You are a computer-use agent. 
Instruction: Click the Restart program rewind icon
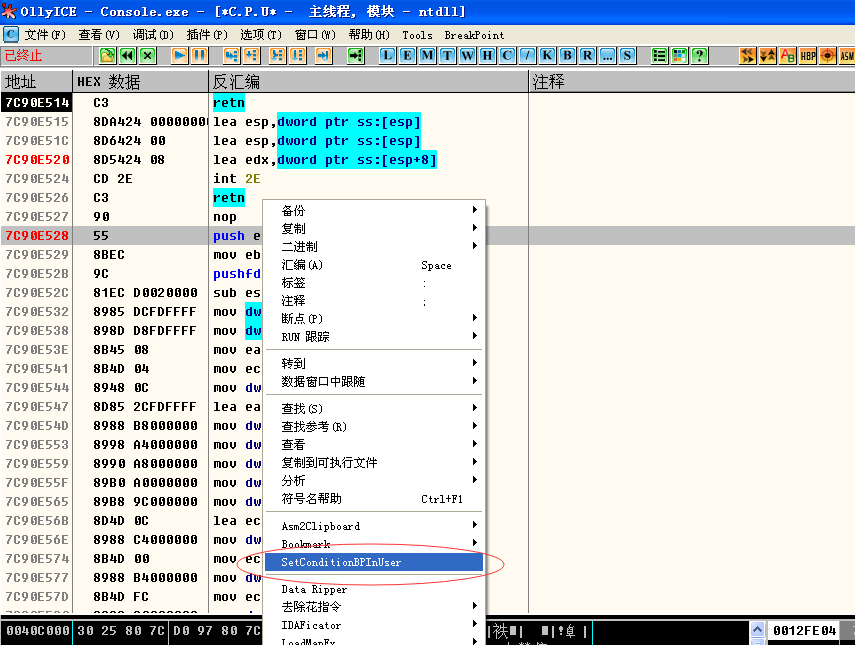coord(128,56)
